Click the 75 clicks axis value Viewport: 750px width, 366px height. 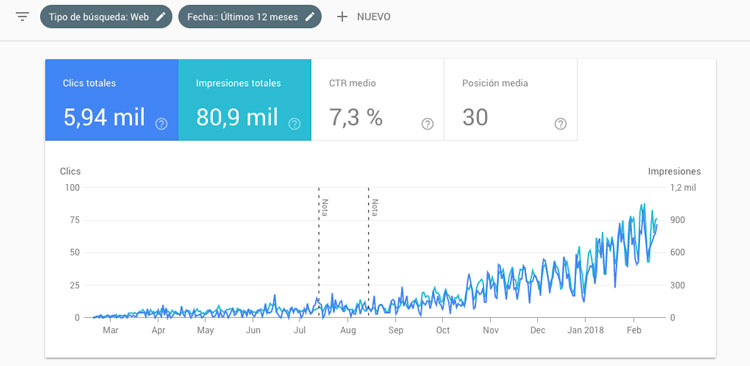(75, 220)
